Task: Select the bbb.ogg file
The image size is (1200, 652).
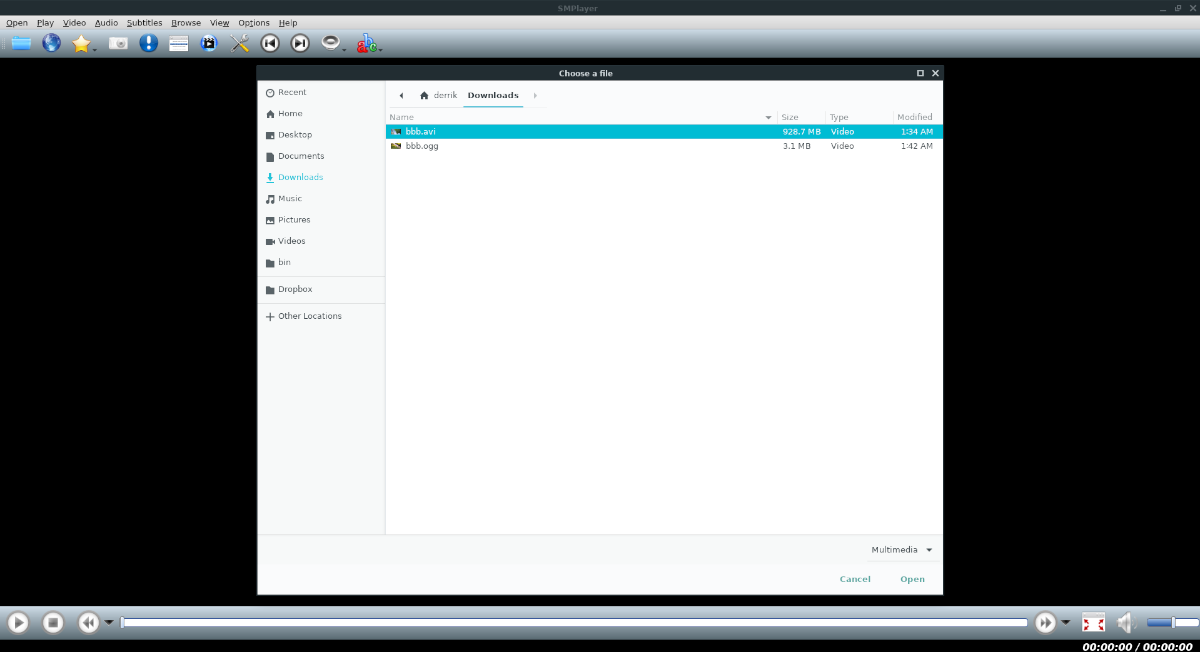Action: click(420, 145)
